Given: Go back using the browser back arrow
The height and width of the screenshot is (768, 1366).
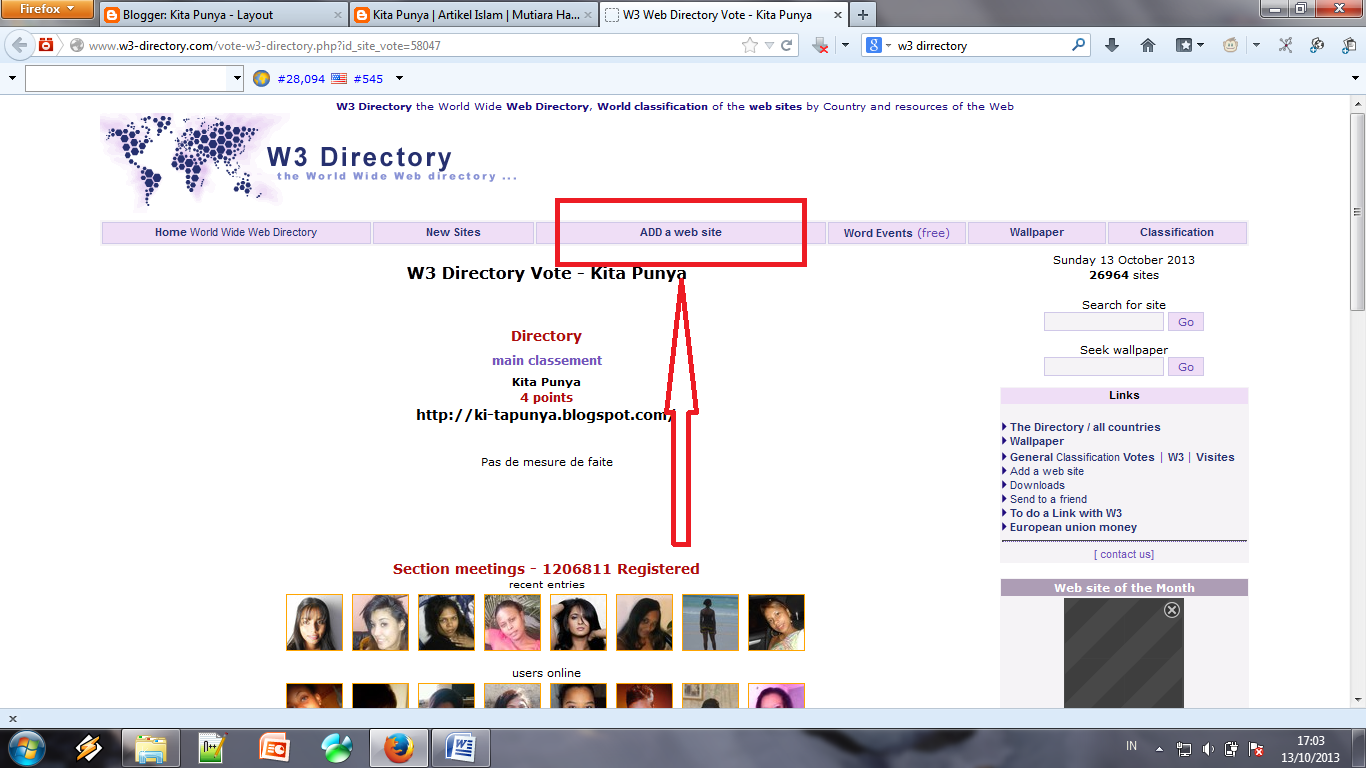Looking at the screenshot, I should (20, 45).
